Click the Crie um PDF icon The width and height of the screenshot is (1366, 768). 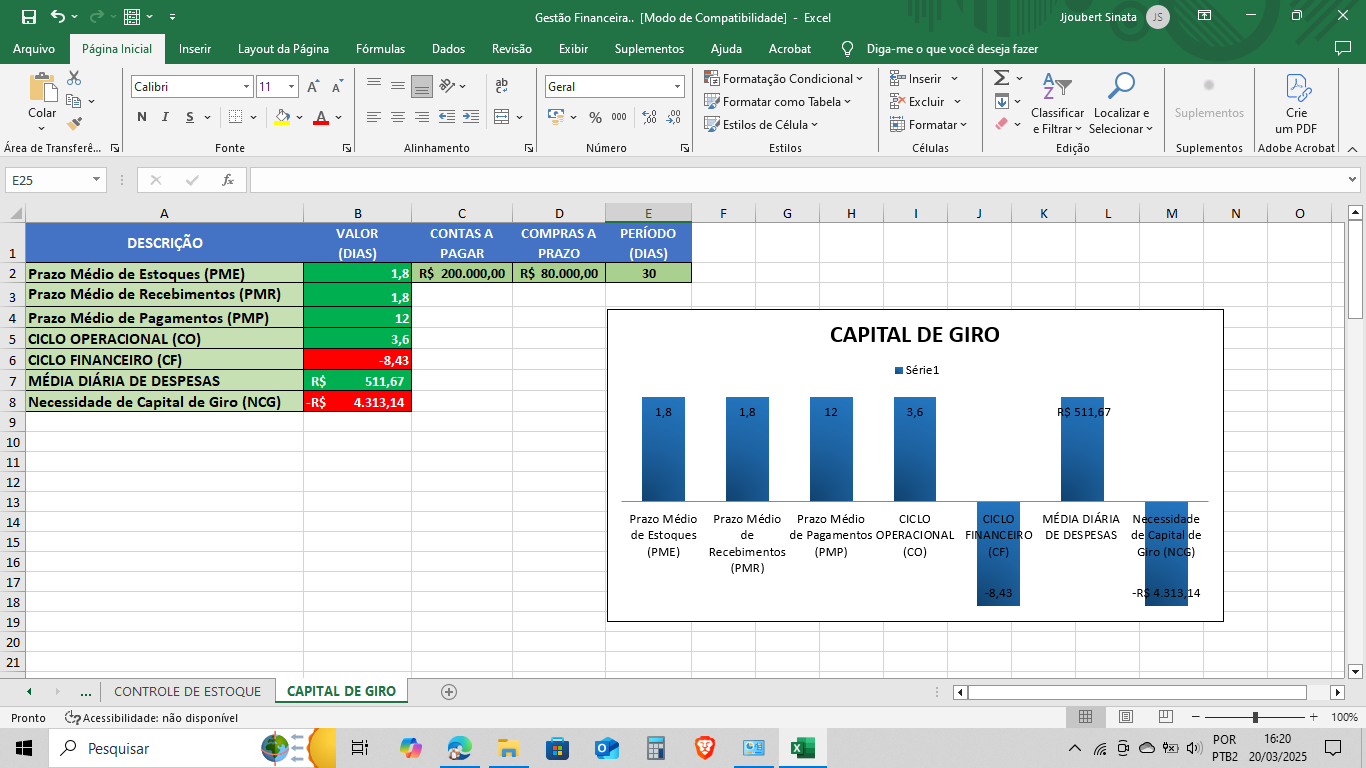pos(1296,103)
